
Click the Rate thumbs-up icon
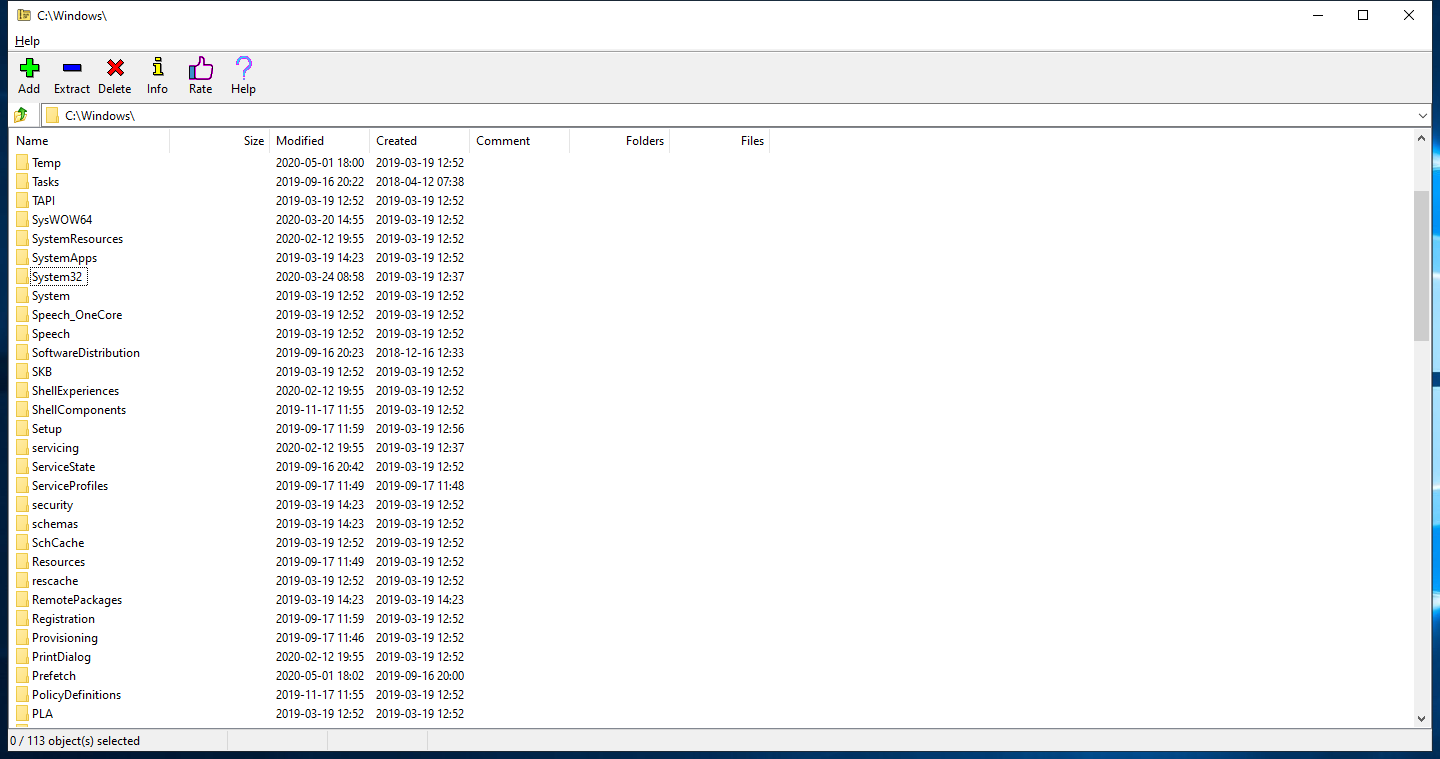pos(200,69)
